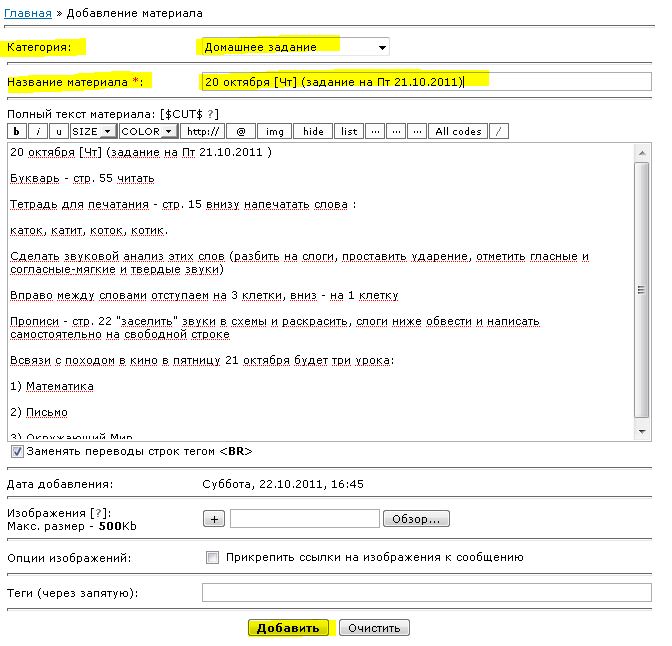
Task: Apply underline with the u button
Action: tap(59, 132)
